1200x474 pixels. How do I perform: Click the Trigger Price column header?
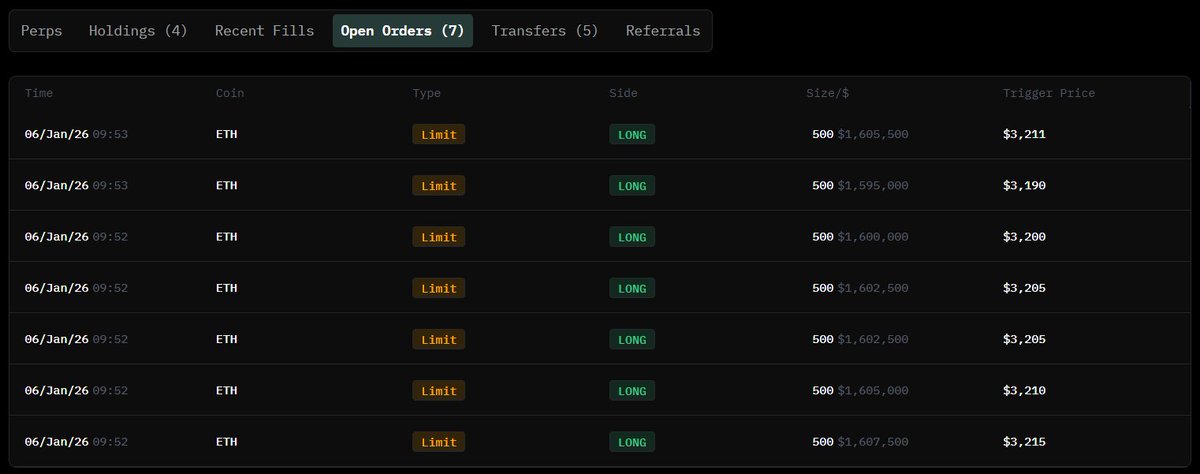click(x=1049, y=93)
